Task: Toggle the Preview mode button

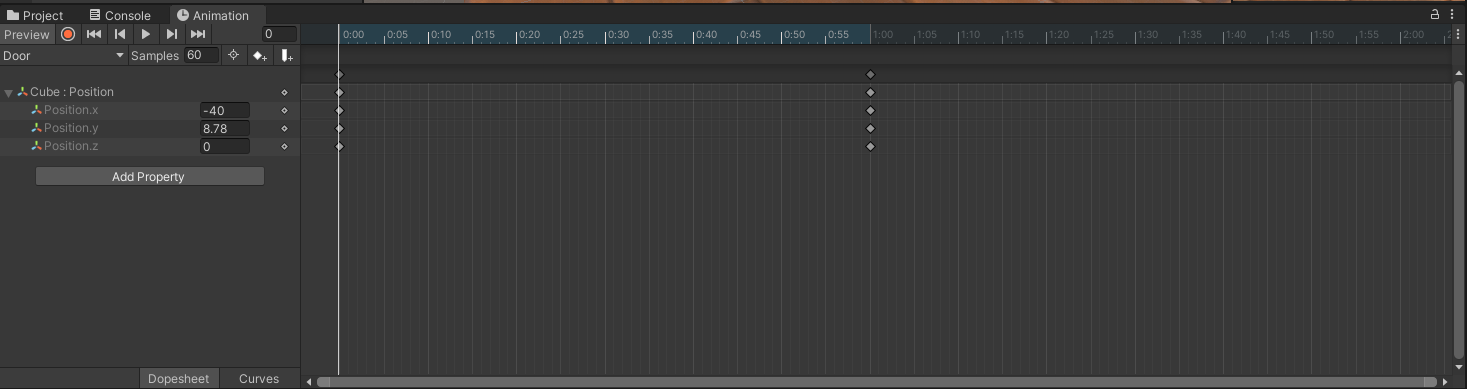Action: coord(26,34)
